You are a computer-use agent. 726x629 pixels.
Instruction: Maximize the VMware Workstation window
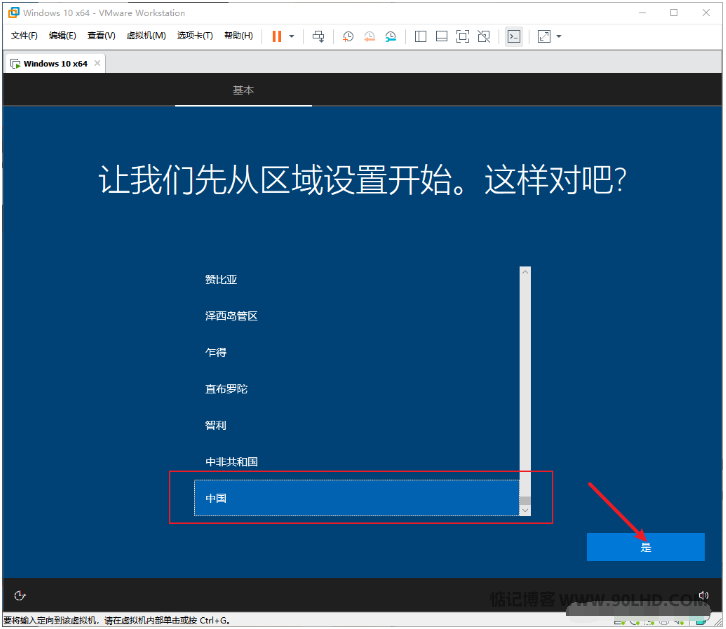tap(674, 13)
